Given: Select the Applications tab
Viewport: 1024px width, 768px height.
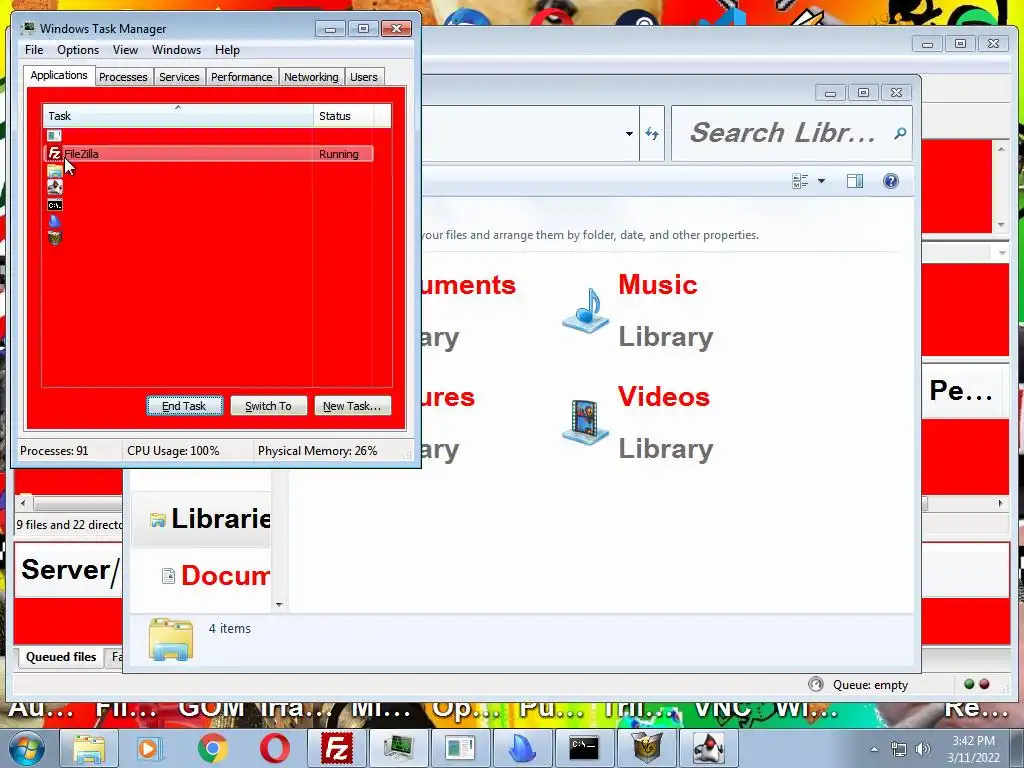Looking at the screenshot, I should pos(59,75).
